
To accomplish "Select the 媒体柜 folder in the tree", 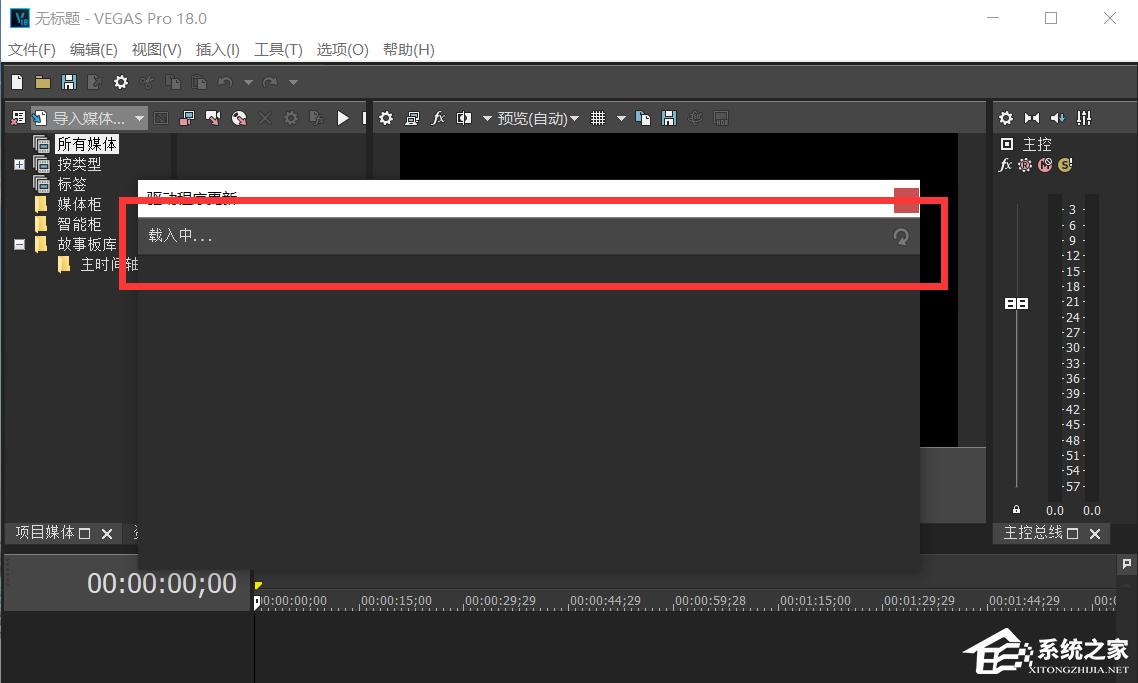I will point(78,204).
